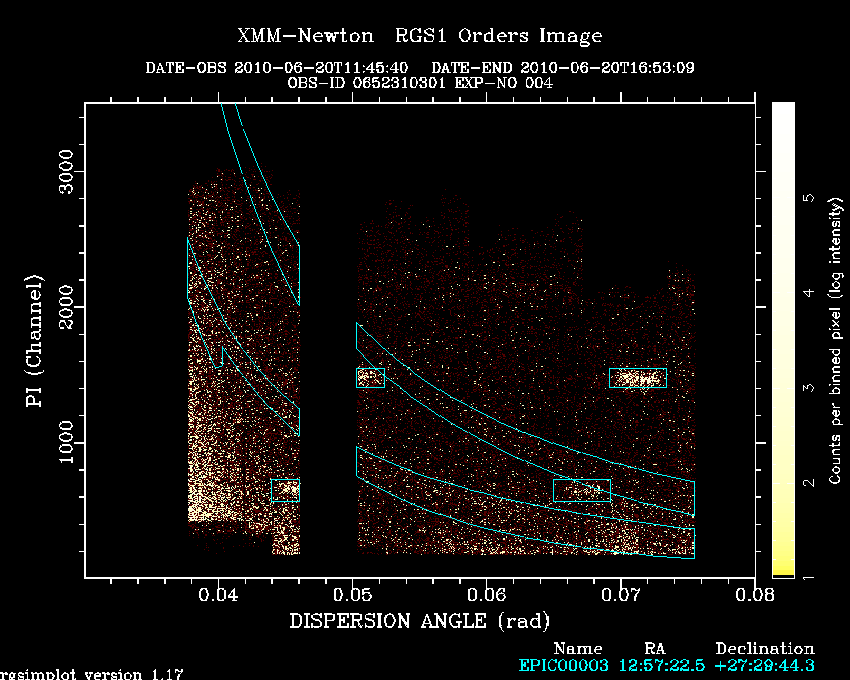
Task: Click the RA value 12:57:22.5
Action: click(661, 665)
